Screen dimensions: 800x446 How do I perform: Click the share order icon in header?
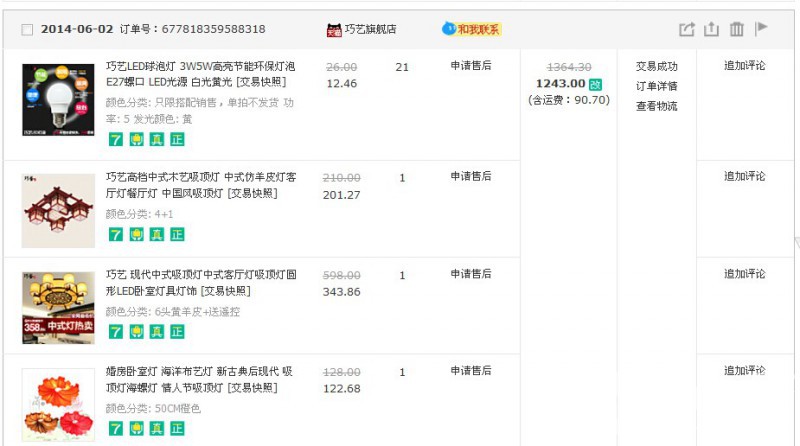pos(686,29)
